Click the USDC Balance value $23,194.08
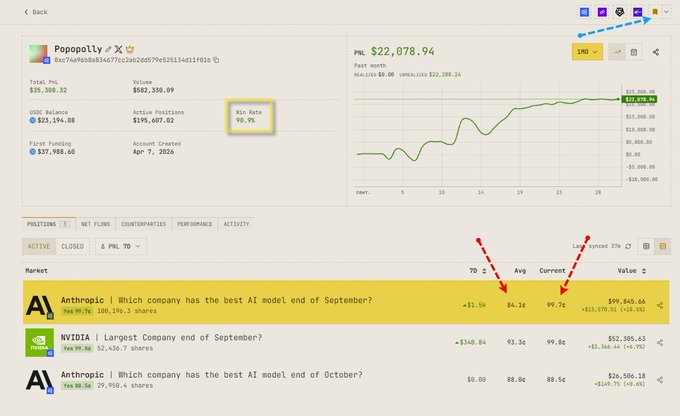Image resolution: width=680 pixels, height=416 pixels. pyautogui.click(x=56, y=121)
